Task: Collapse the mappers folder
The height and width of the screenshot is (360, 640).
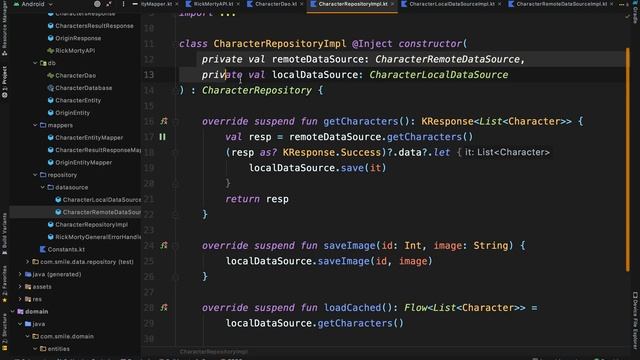Action: tap(35, 125)
